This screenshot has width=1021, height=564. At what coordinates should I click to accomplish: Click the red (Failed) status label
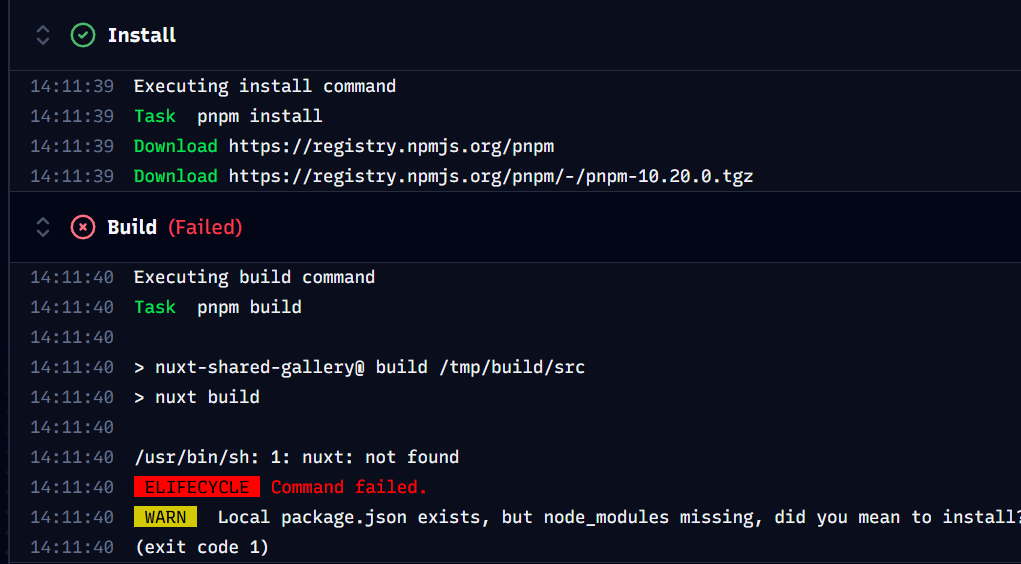(204, 227)
